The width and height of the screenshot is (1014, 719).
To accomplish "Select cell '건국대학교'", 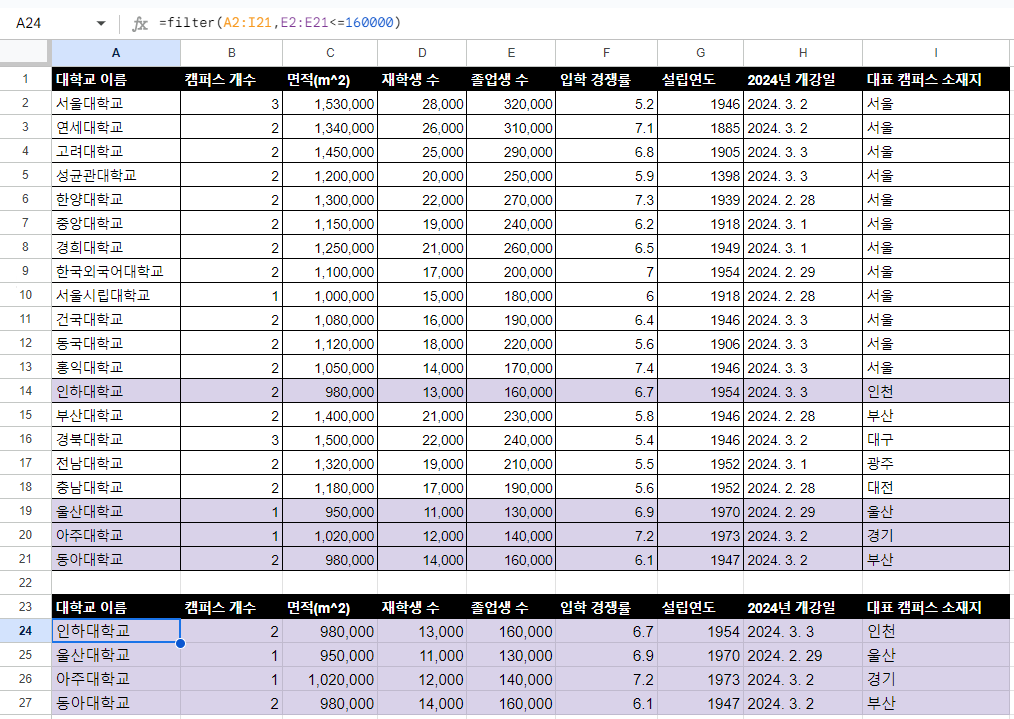I will click(116, 319).
